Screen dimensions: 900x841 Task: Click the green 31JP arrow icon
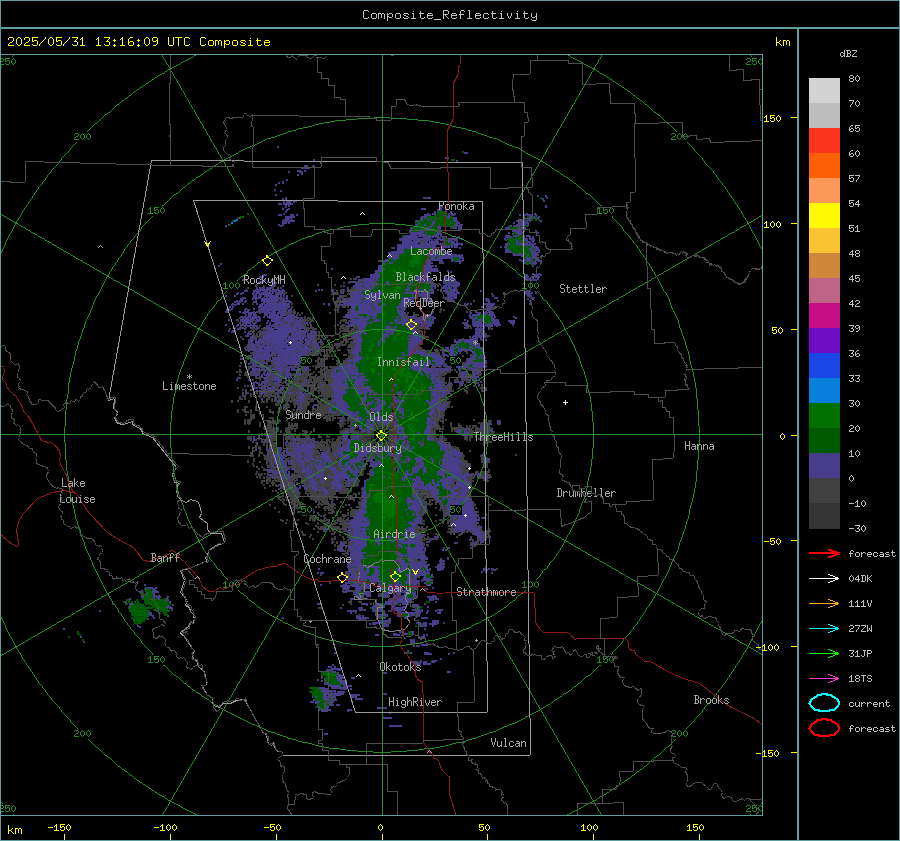pyautogui.click(x=824, y=653)
